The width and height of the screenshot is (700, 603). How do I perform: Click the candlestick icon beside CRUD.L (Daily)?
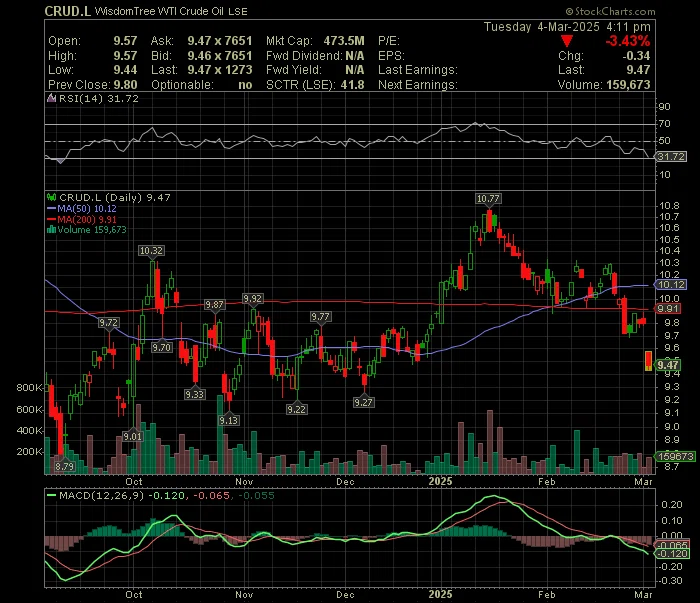(x=51, y=197)
